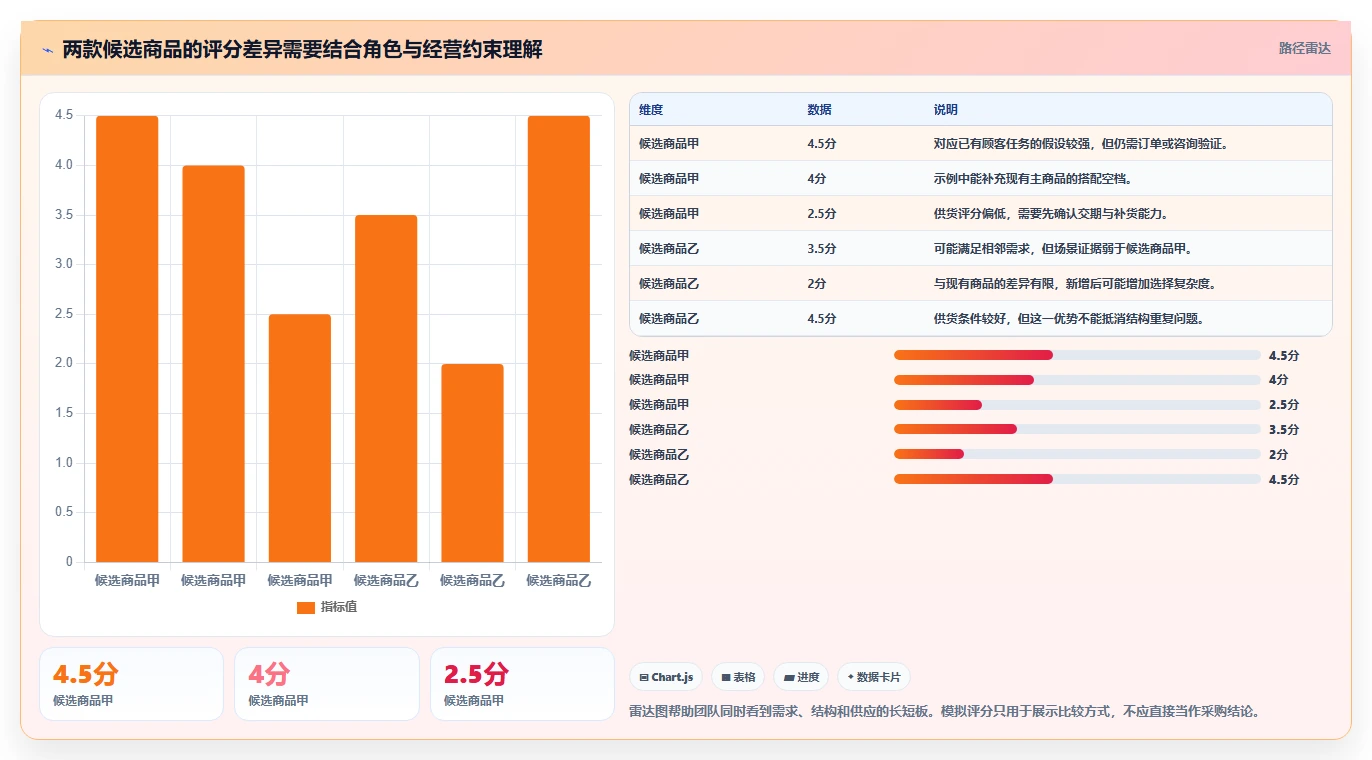Click the 2.5分 value in the table
Screen dimensions: 1372x760
822,213
